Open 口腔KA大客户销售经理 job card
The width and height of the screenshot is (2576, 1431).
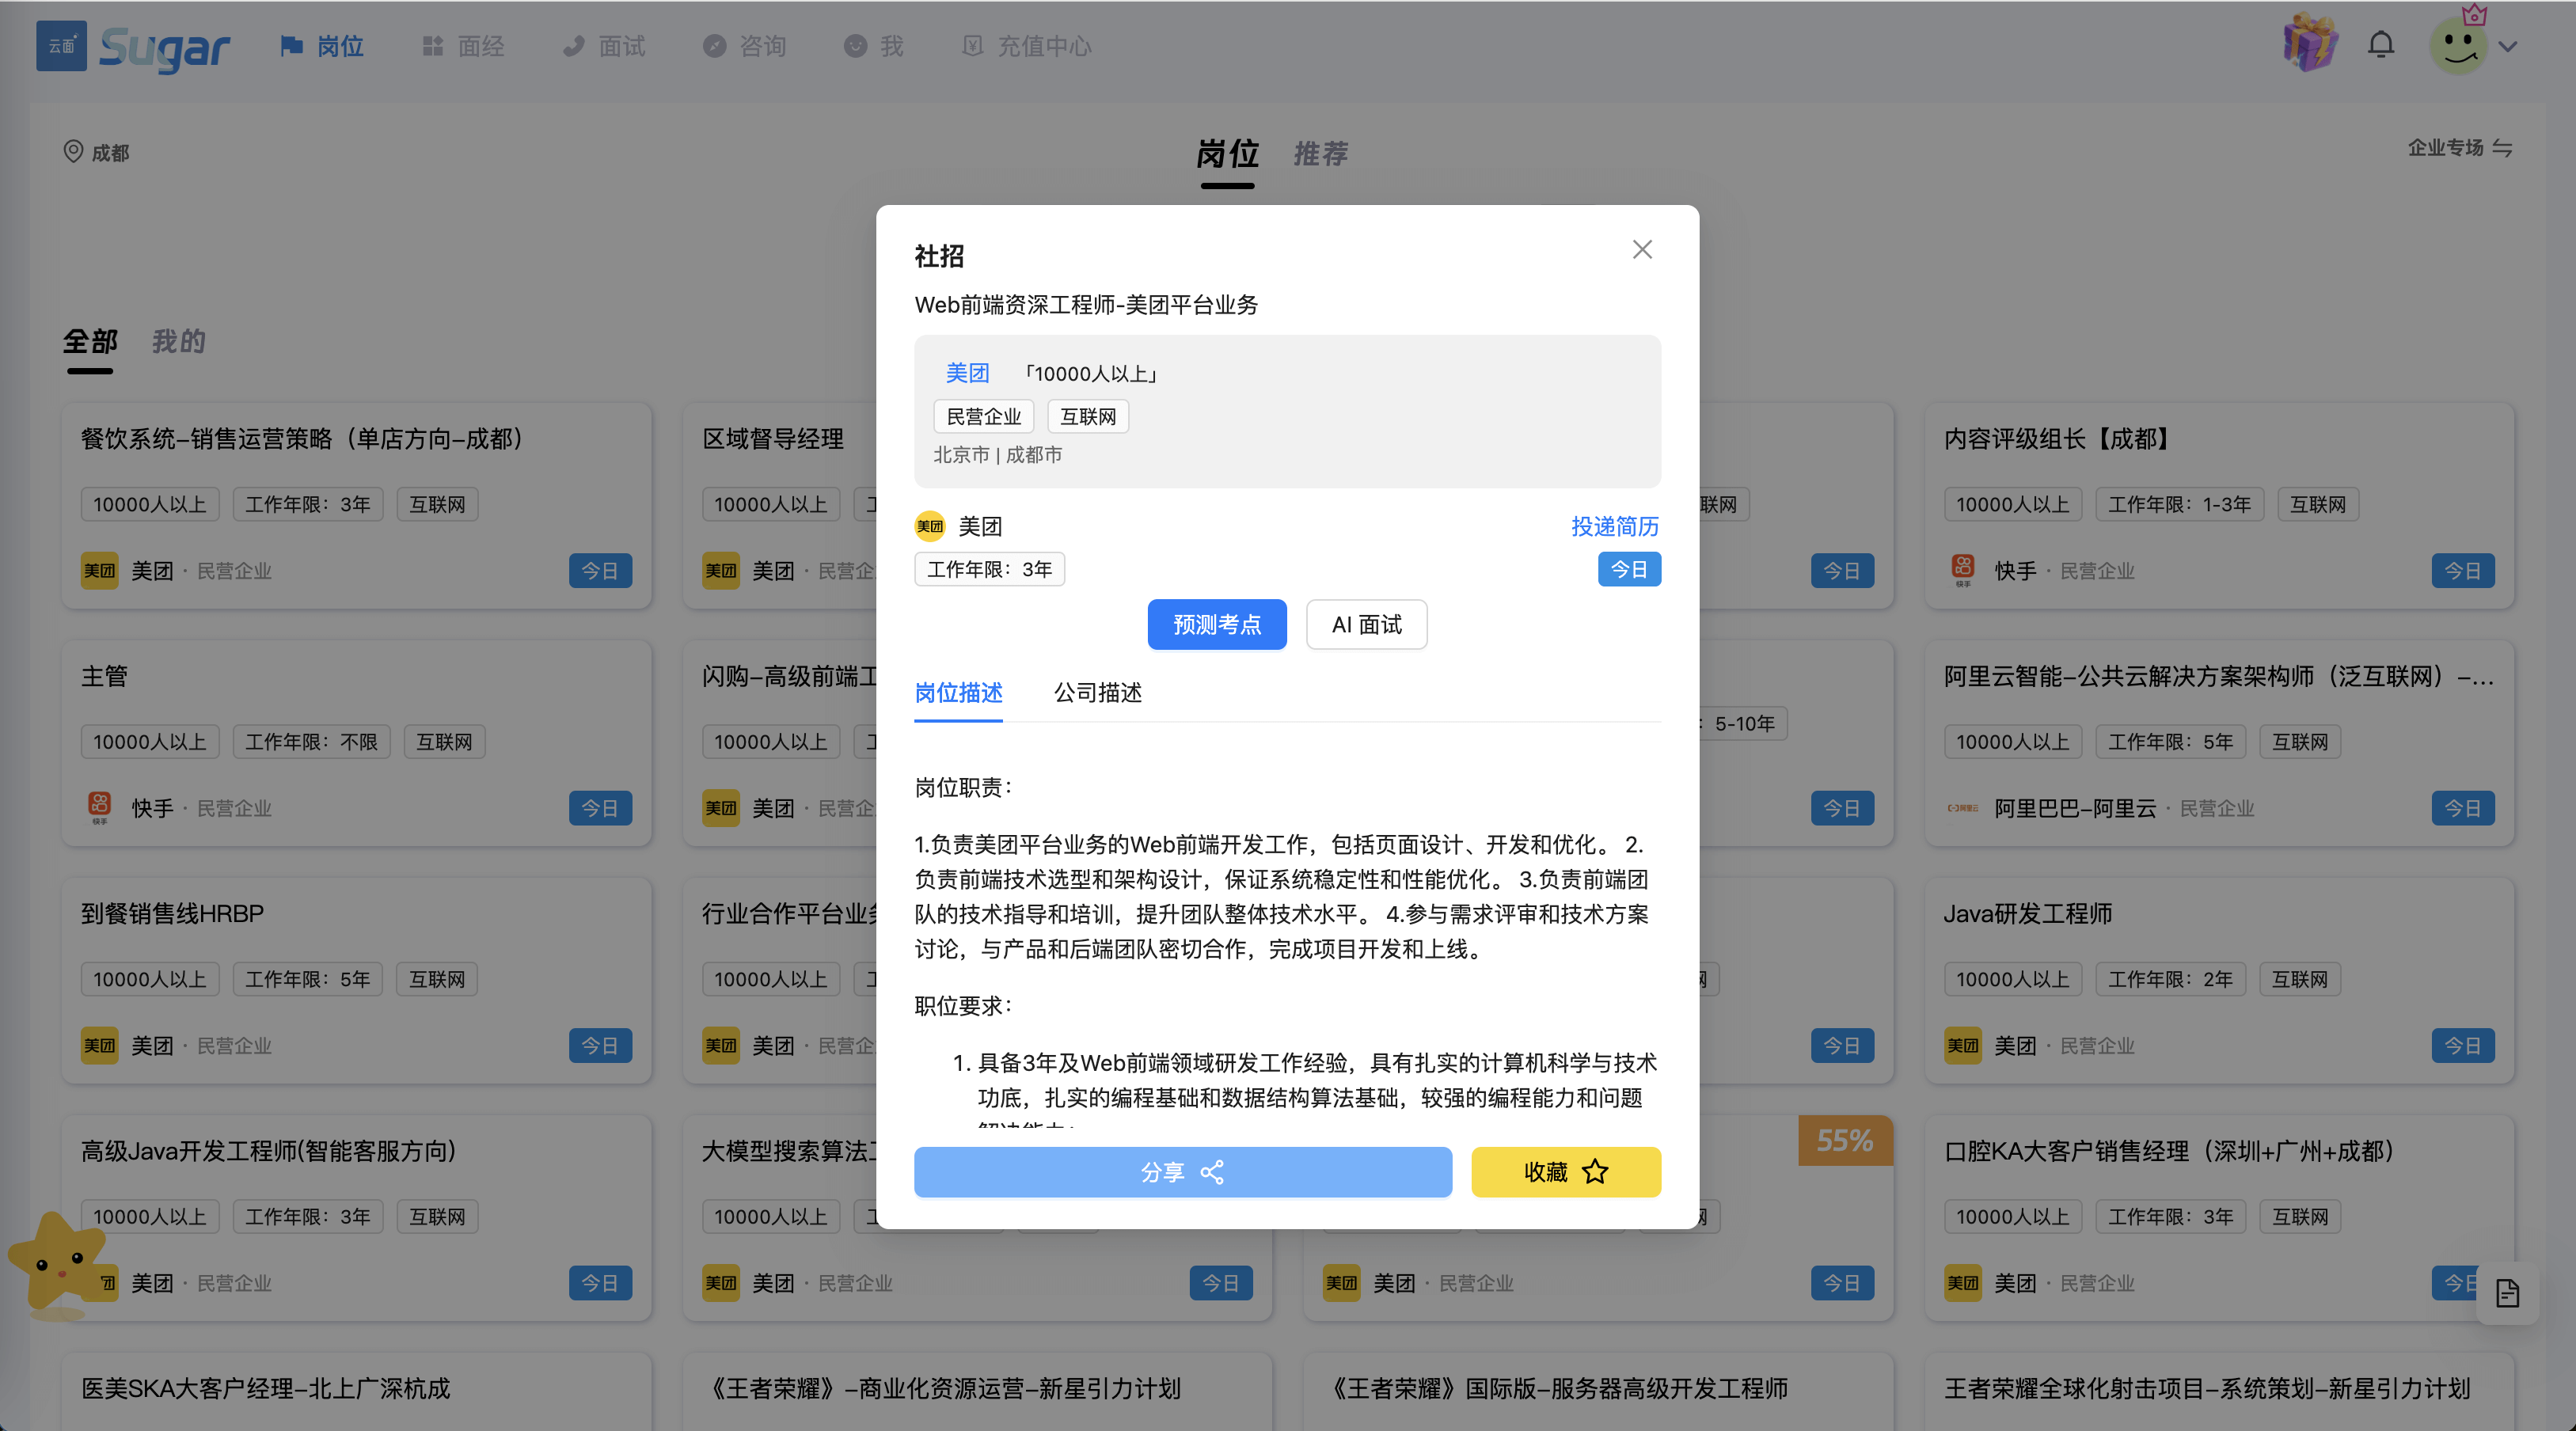click(2219, 1218)
